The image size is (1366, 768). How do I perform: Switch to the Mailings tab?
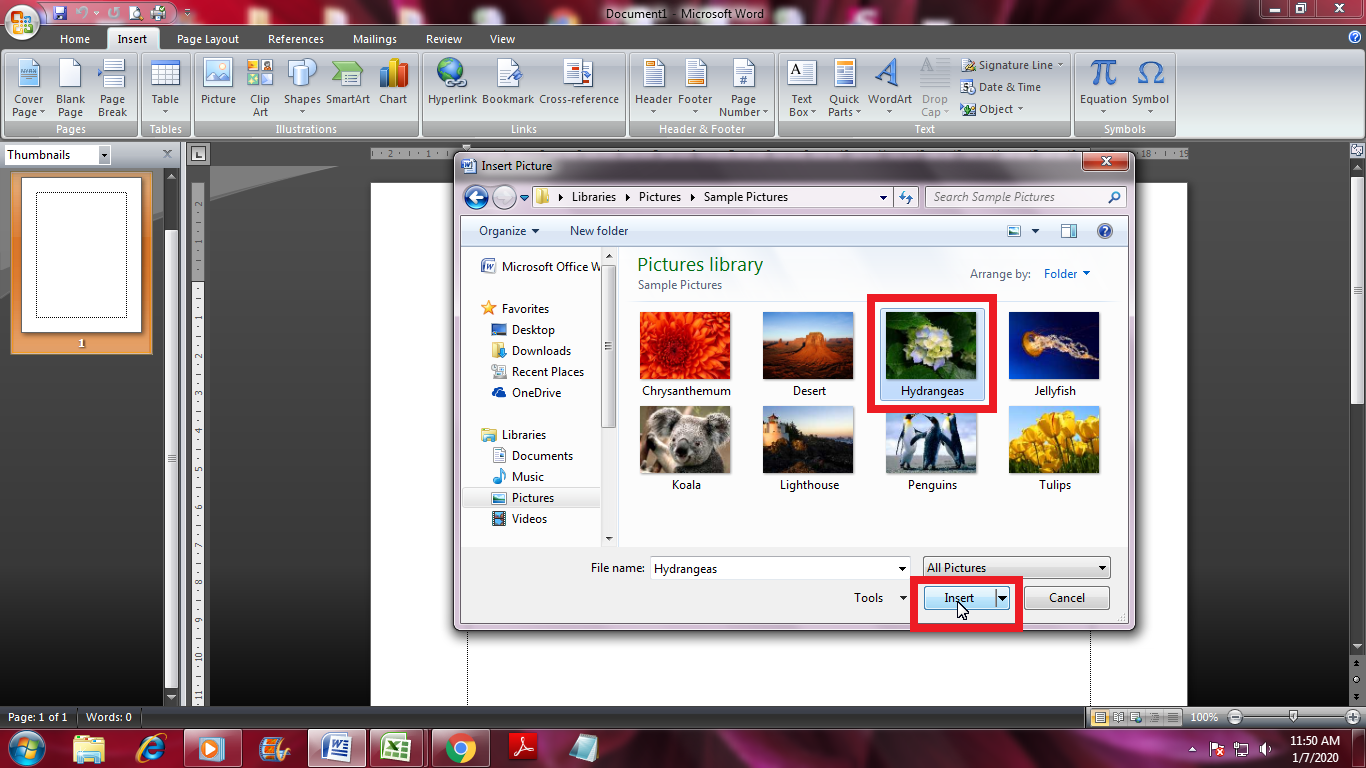click(375, 39)
